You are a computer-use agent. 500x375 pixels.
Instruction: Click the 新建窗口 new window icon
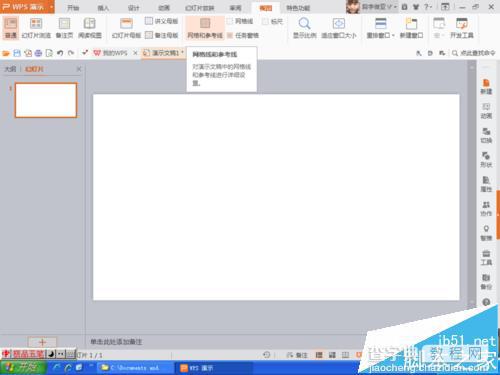(411, 28)
